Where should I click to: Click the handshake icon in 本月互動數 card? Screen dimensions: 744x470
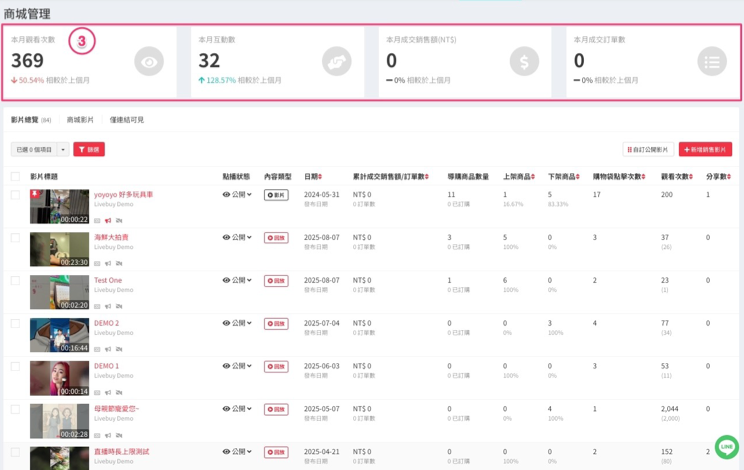[x=336, y=62]
